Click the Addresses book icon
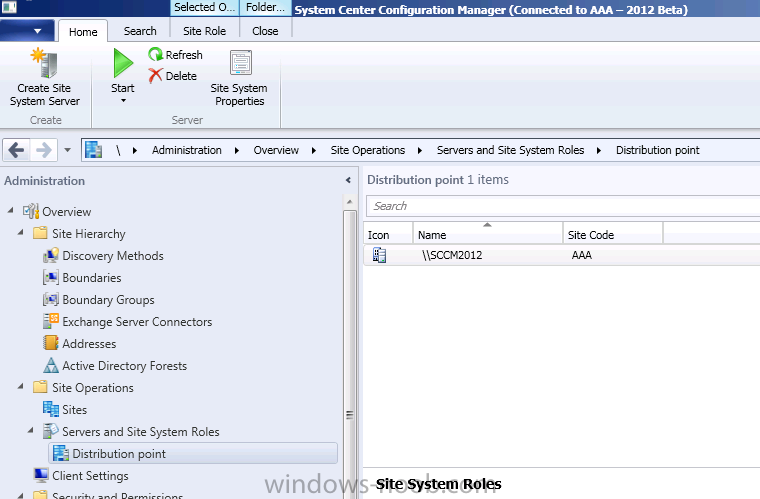 pos(50,343)
